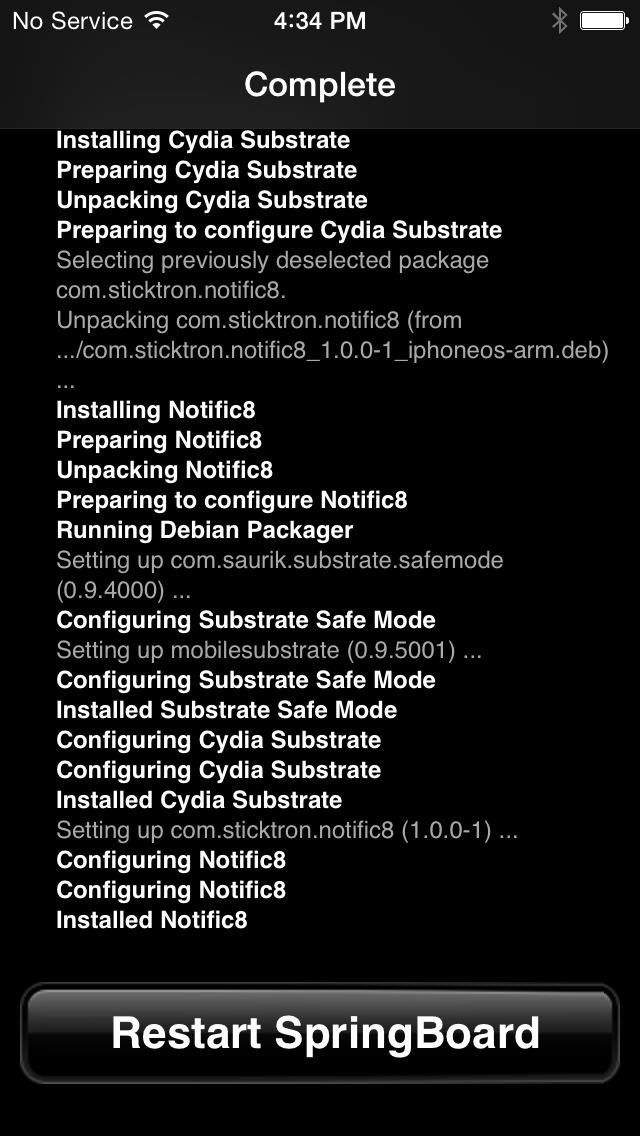Tap the Restart SpringBoard button
Screen dimensions: 640x1136
click(x=320, y=1033)
